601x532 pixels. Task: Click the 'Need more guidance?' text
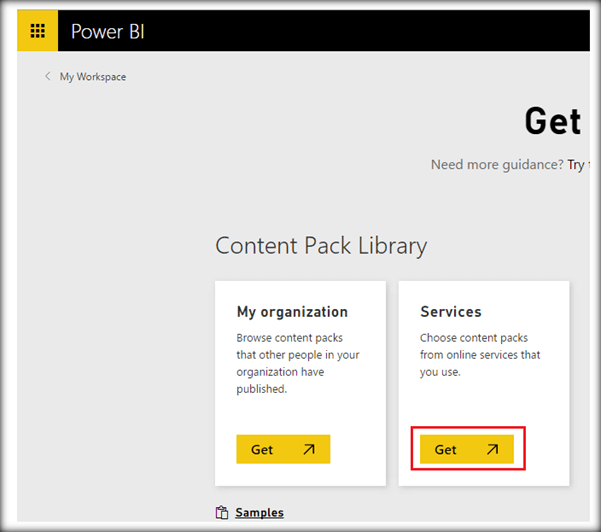[497, 165]
